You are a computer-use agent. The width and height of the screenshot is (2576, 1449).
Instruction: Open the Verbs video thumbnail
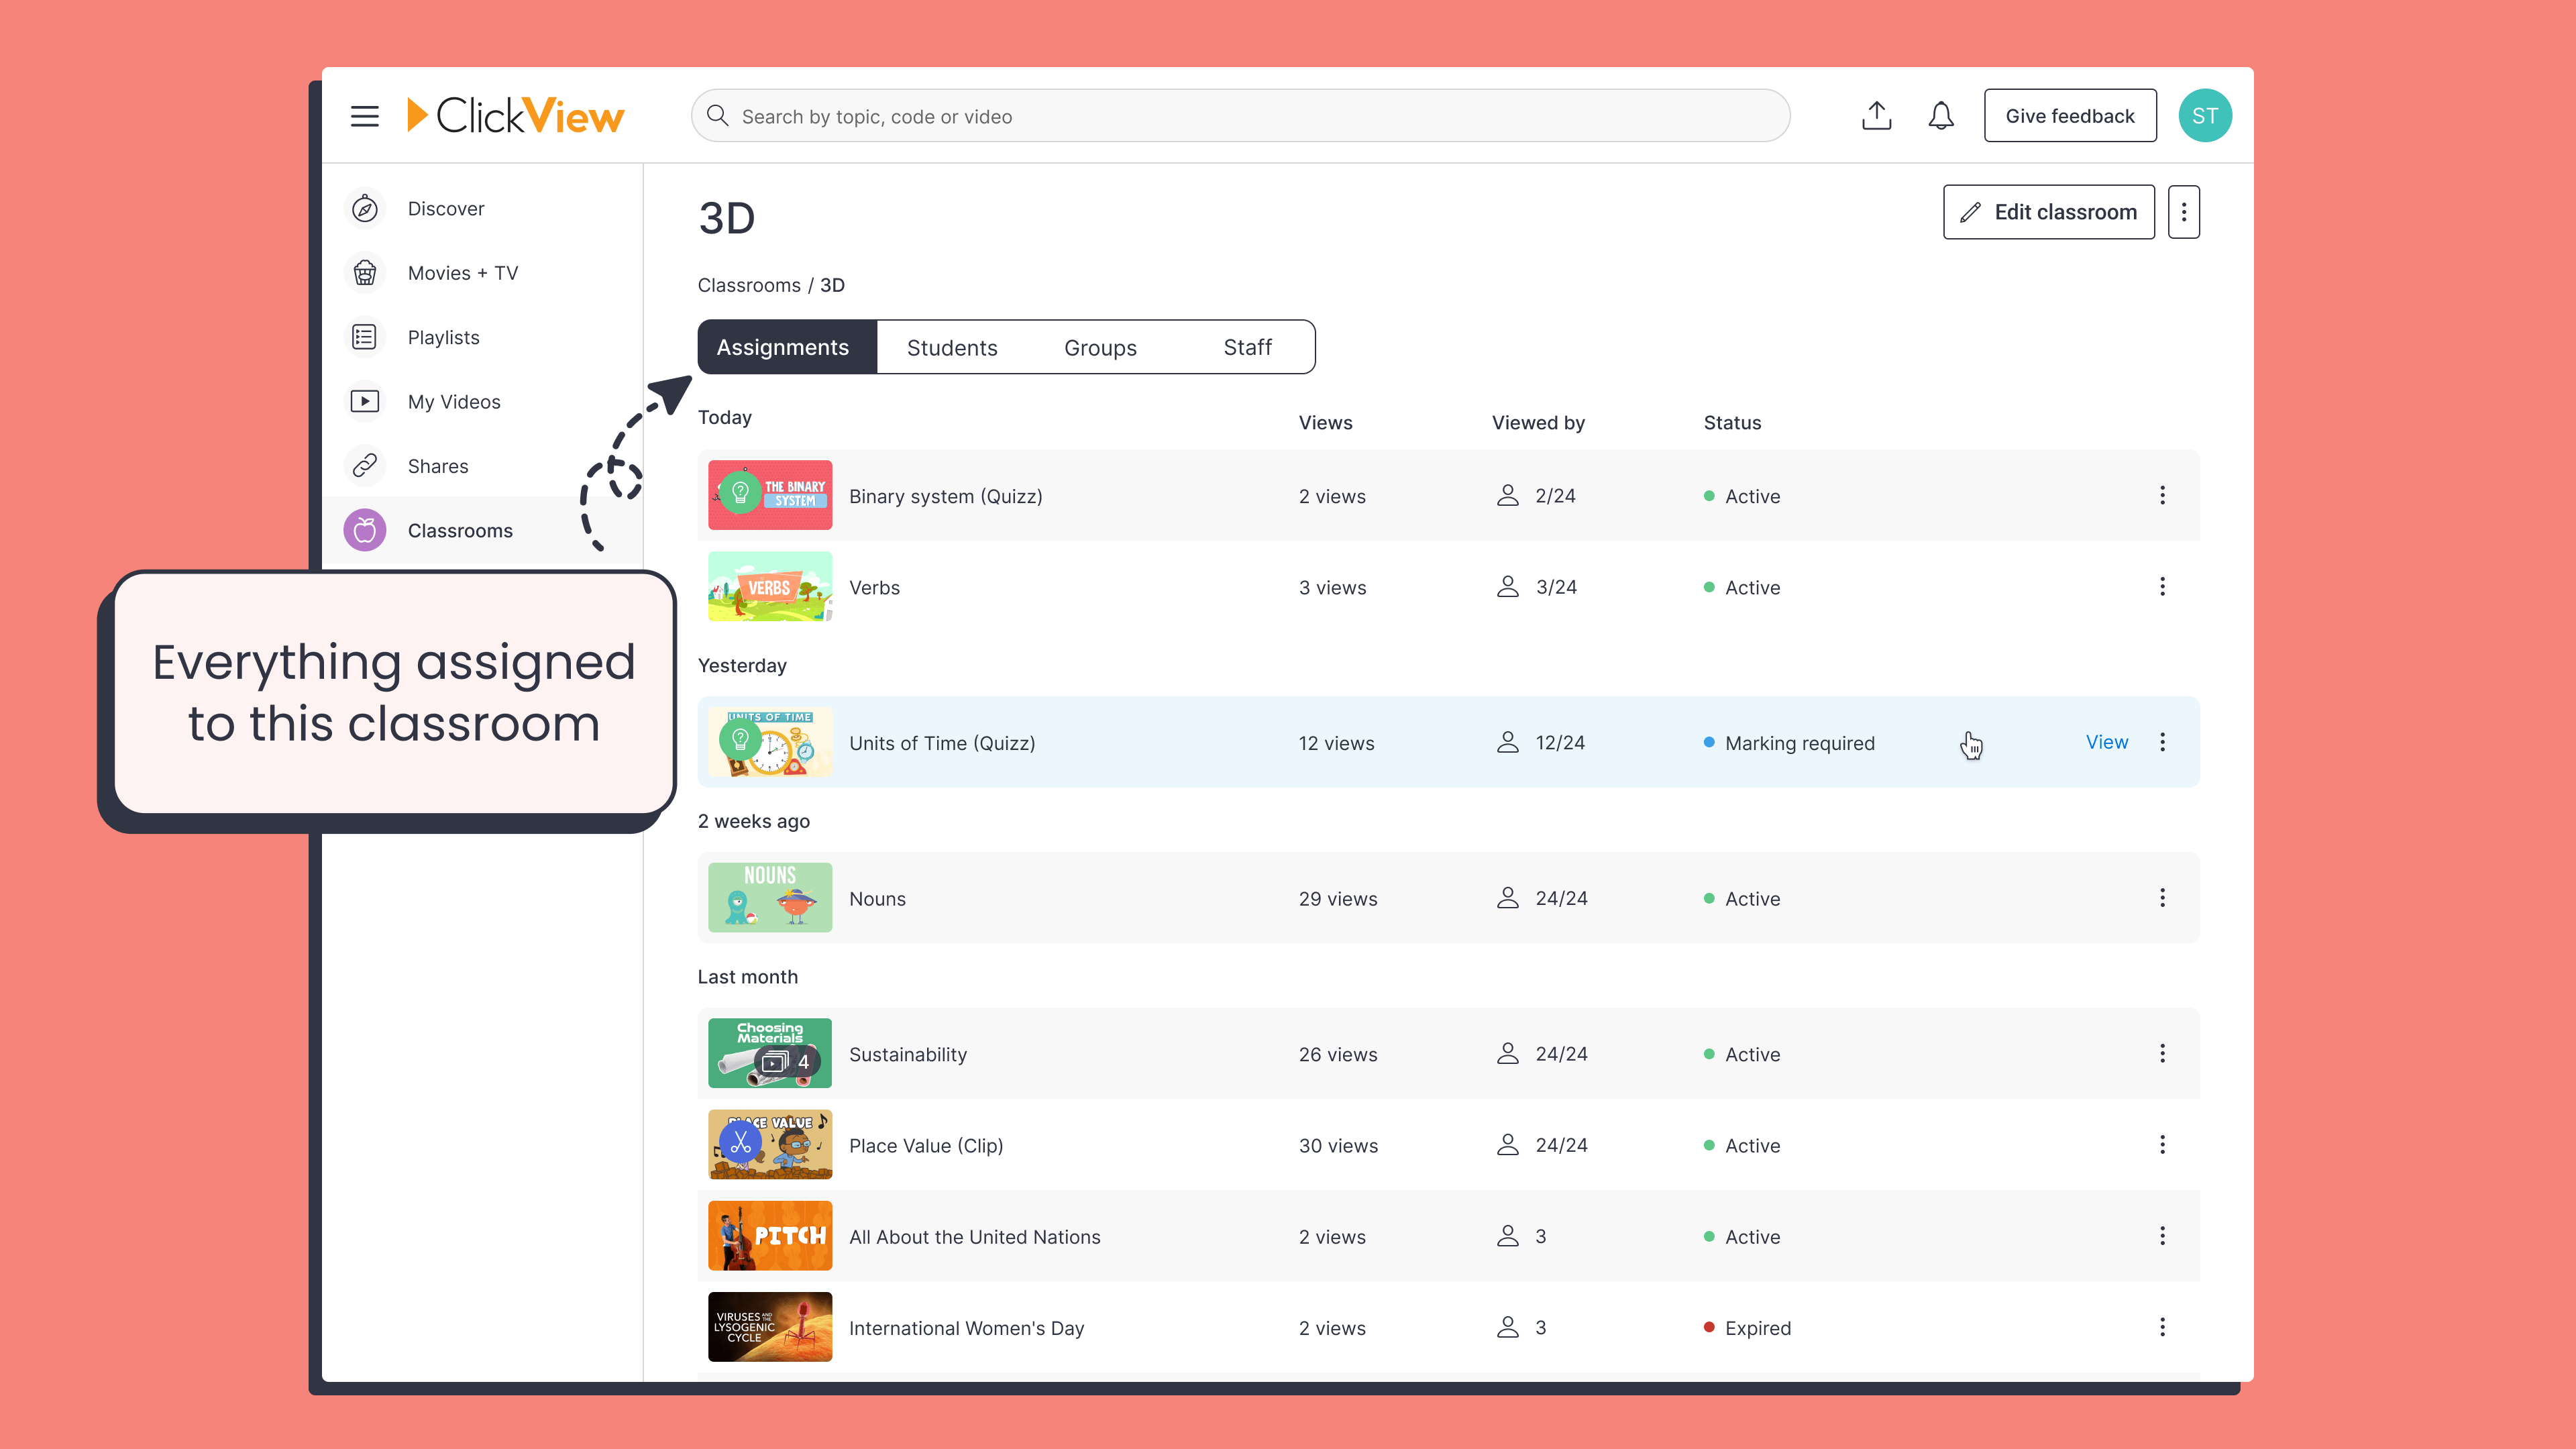coord(769,587)
